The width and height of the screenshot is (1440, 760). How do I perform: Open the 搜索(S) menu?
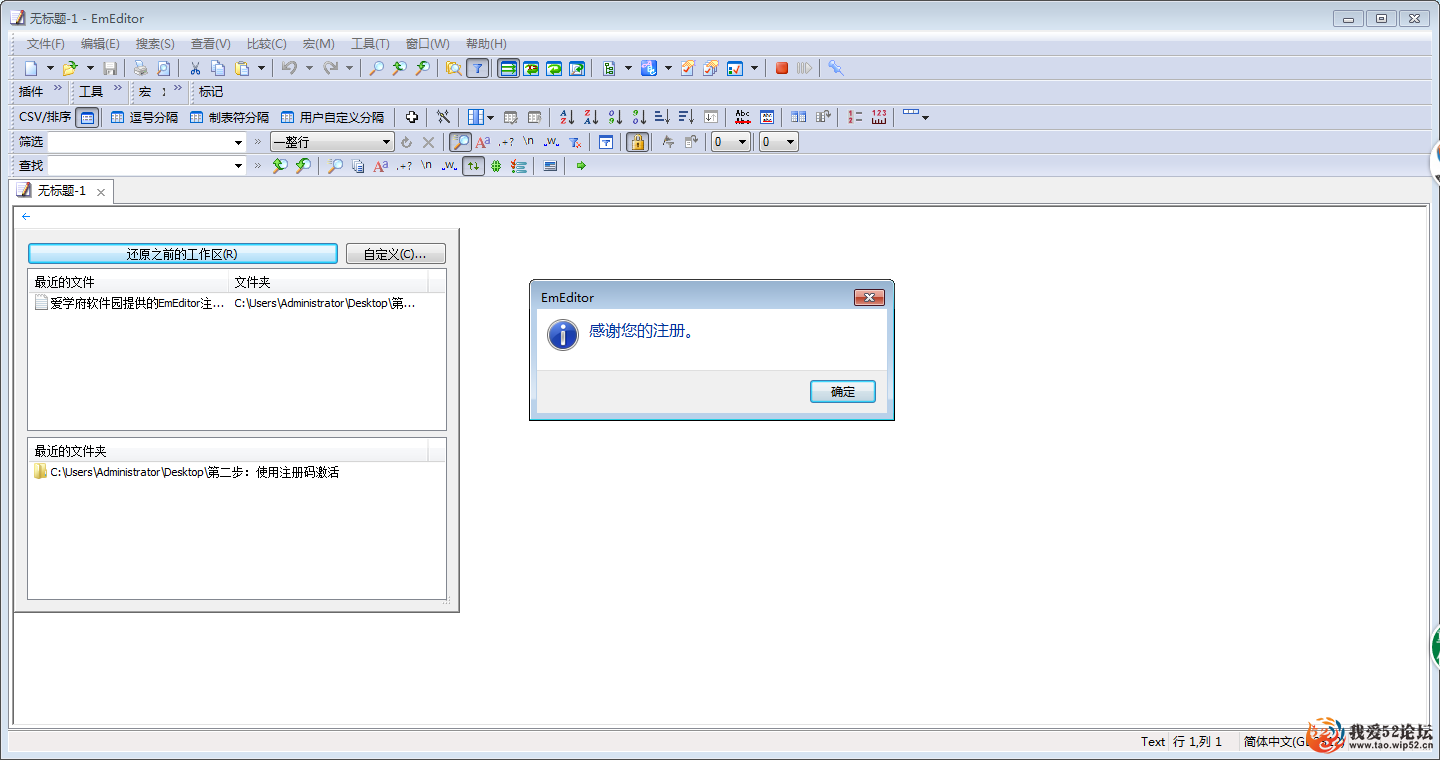coord(155,44)
